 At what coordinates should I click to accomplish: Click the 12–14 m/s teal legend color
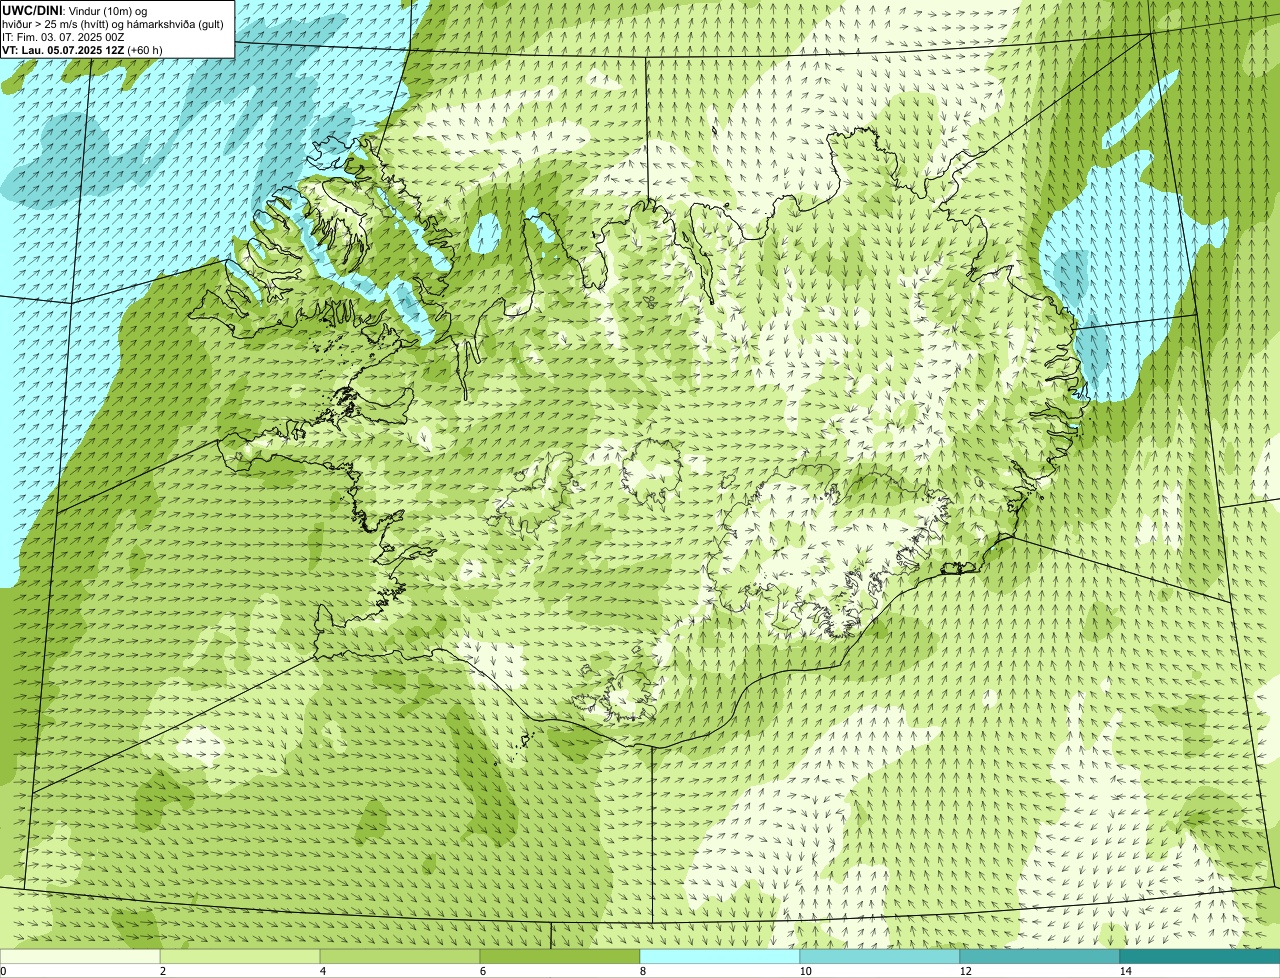1040,956
